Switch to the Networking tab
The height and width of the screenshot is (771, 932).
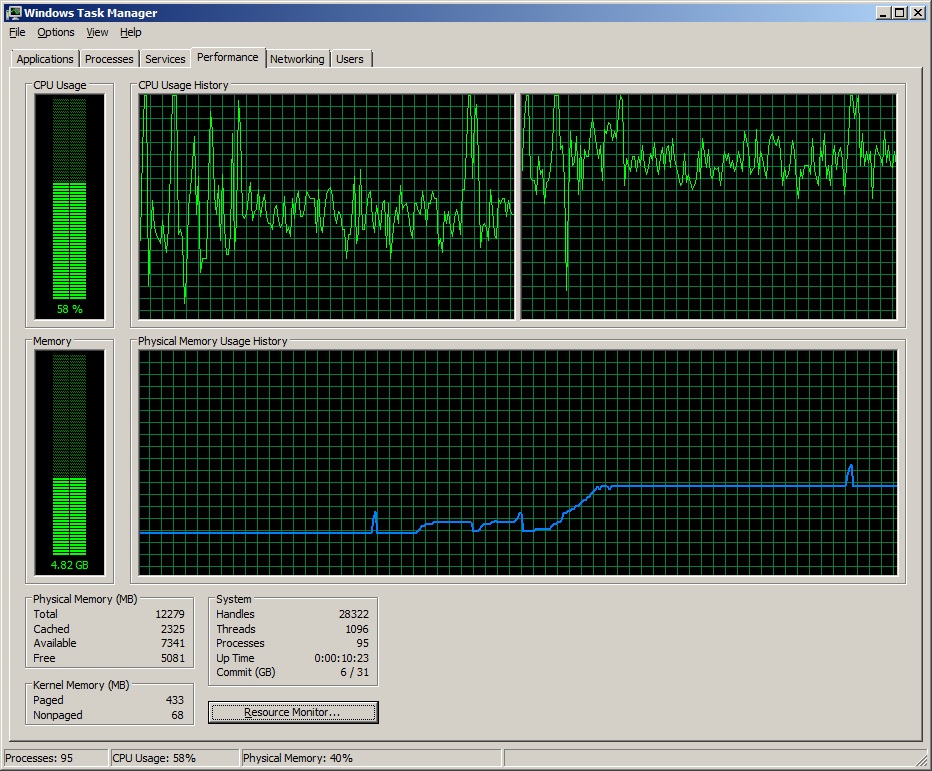(297, 59)
